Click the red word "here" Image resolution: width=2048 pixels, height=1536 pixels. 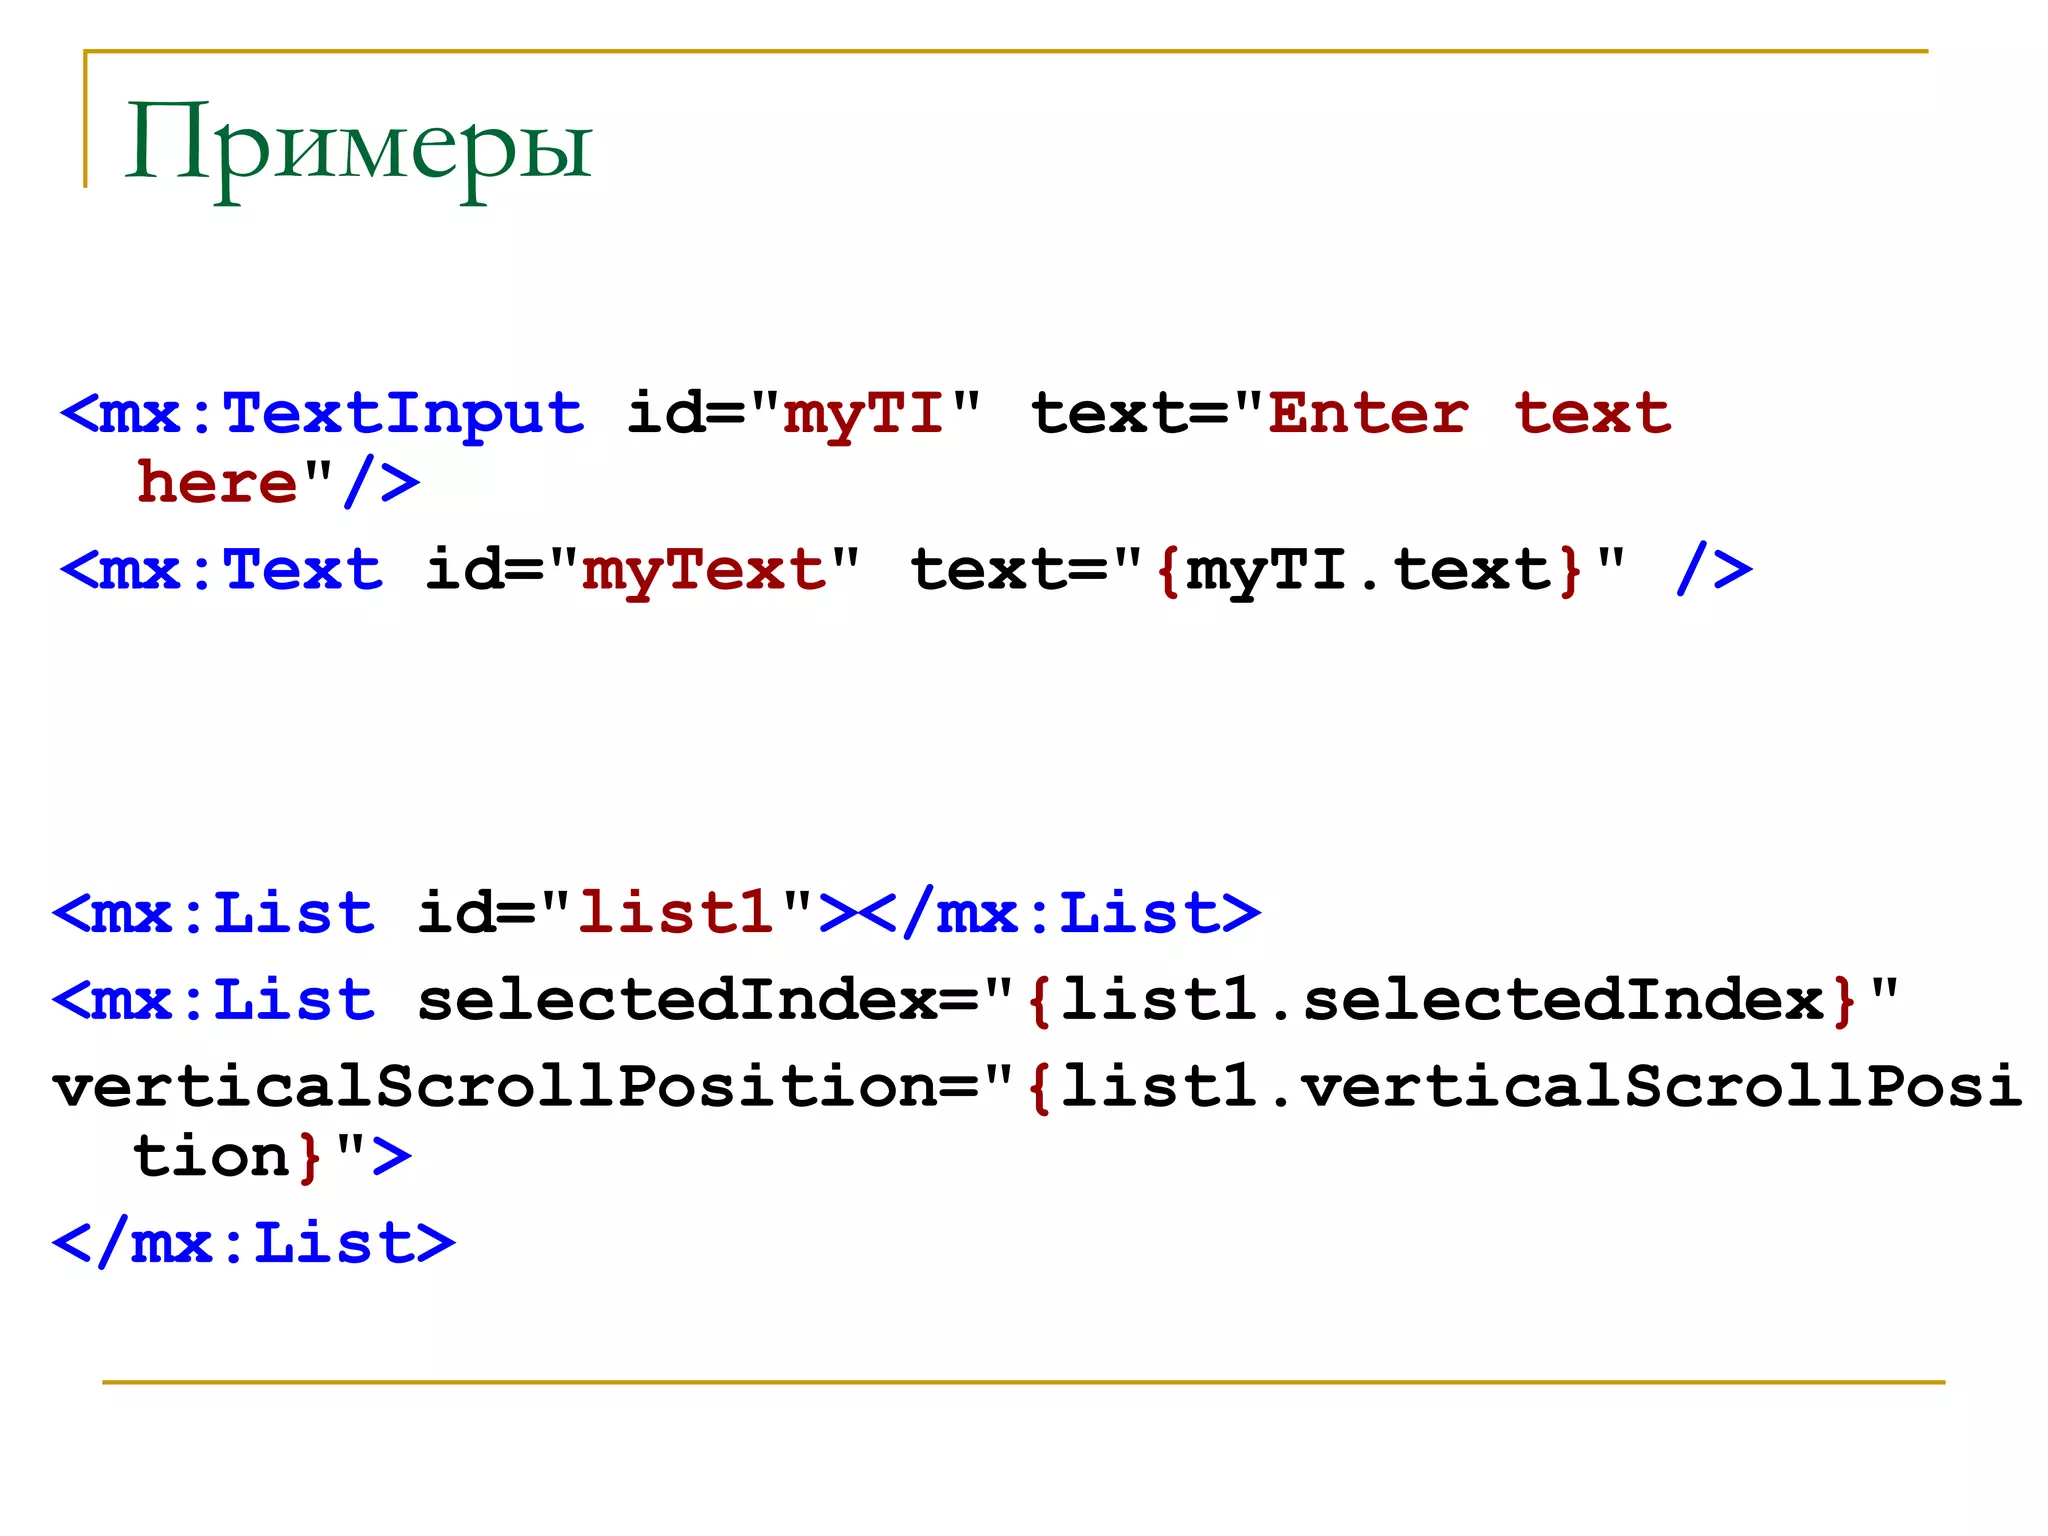pyautogui.click(x=217, y=483)
